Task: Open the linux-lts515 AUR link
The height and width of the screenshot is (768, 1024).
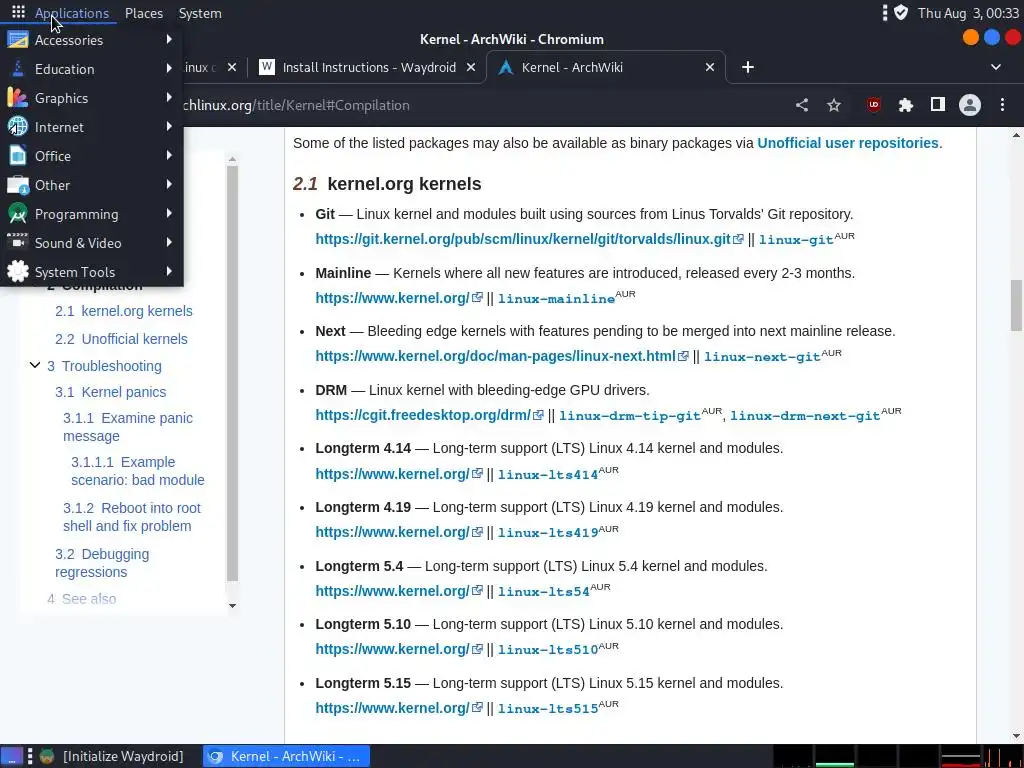Action: tap(548, 709)
